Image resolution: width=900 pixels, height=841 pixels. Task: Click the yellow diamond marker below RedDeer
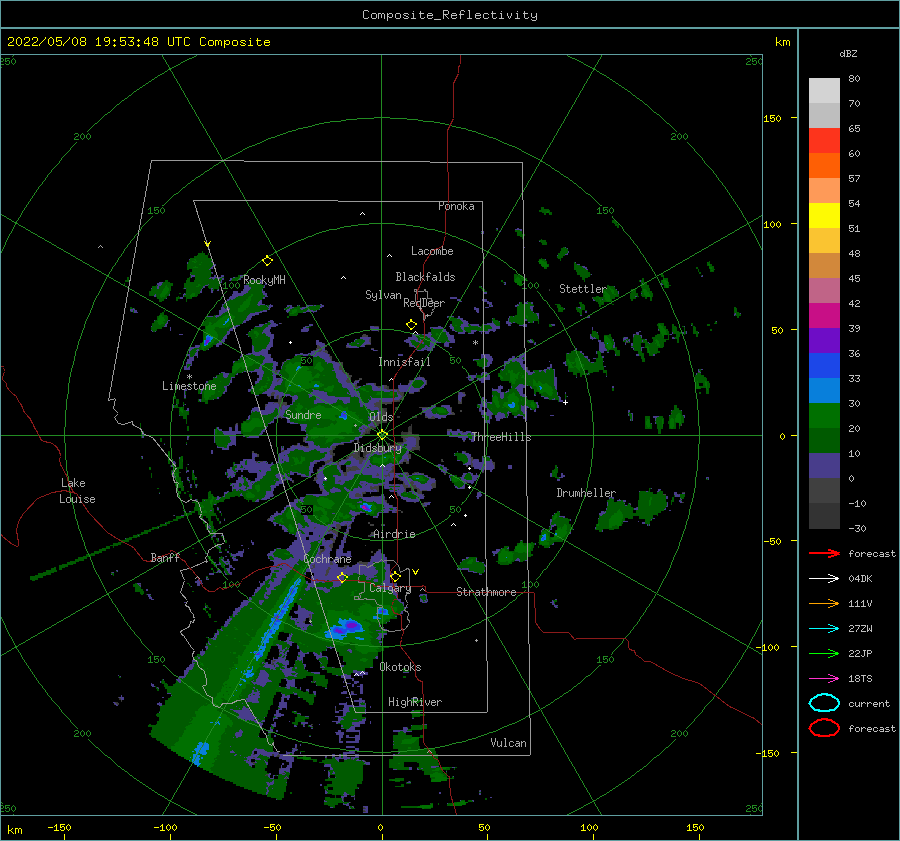click(x=412, y=325)
